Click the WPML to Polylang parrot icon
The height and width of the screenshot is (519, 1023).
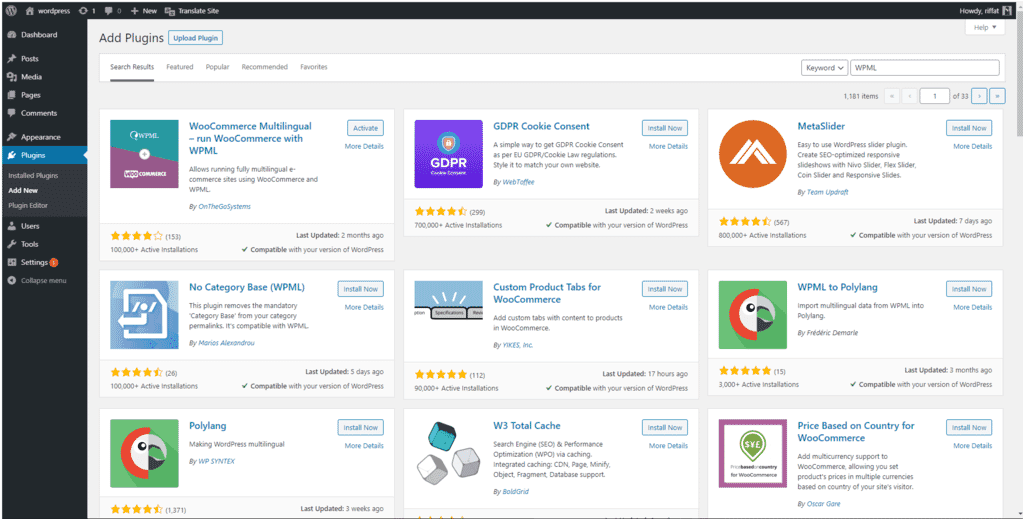(x=753, y=315)
